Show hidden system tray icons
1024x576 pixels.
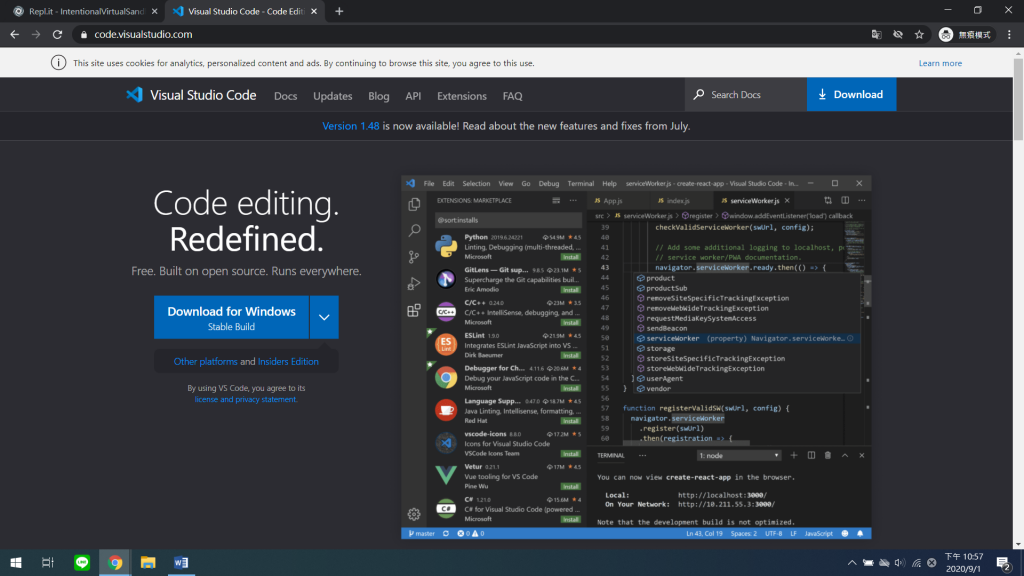tap(852, 563)
